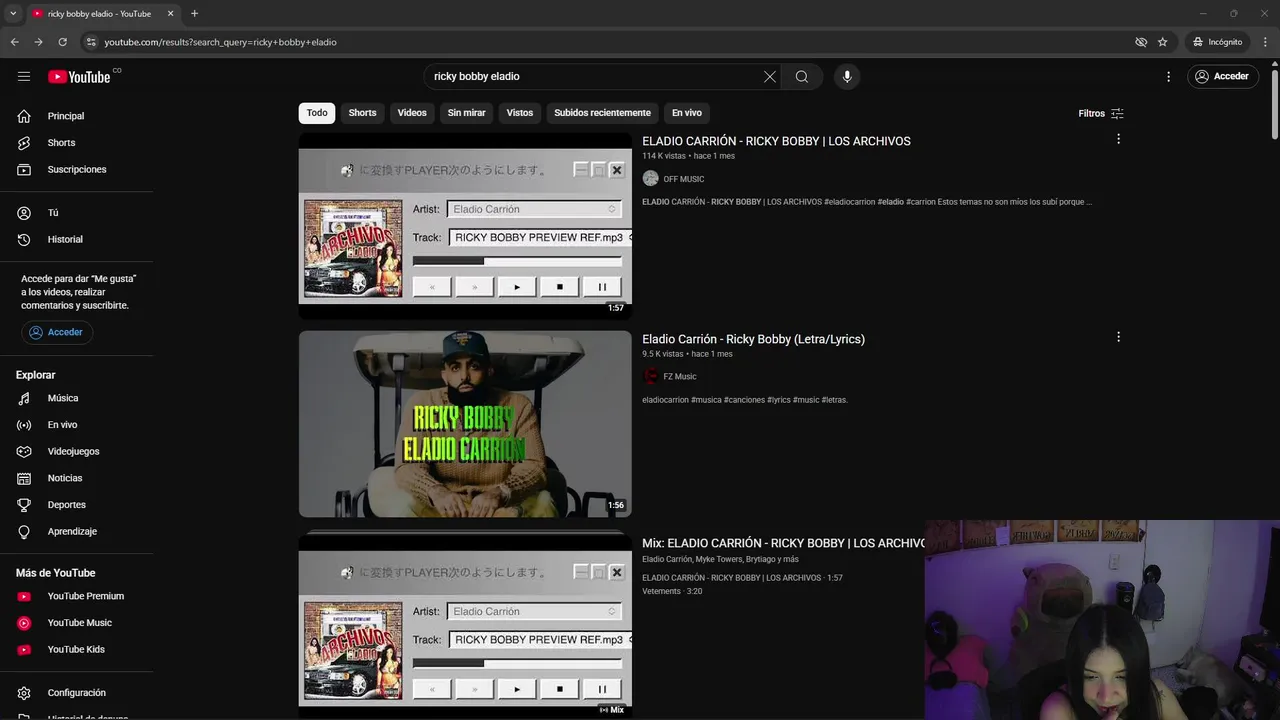Image resolution: width=1280 pixels, height=720 pixels.
Task: Select the En vivo filter chip
Action: click(x=687, y=113)
